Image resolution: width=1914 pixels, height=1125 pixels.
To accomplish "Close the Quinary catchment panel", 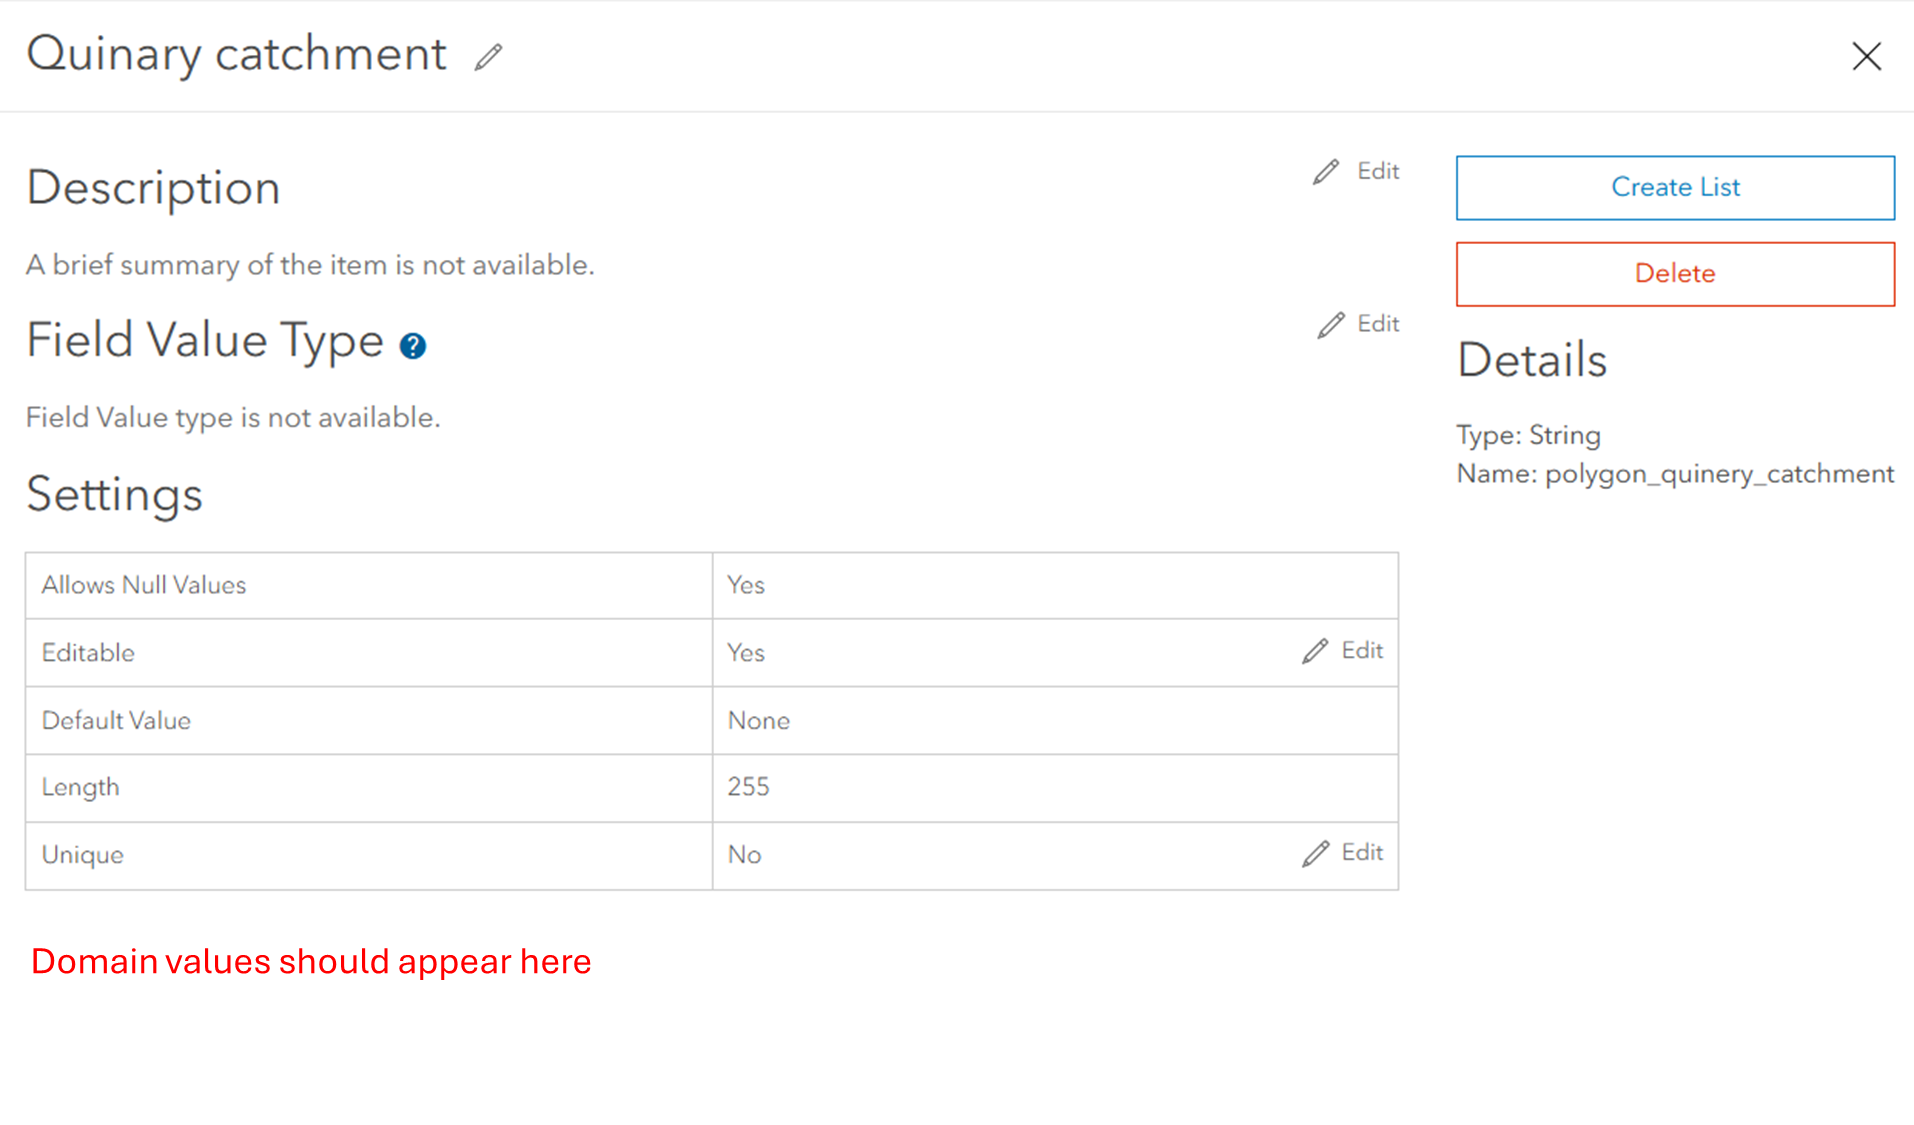I will pos(1866,56).
